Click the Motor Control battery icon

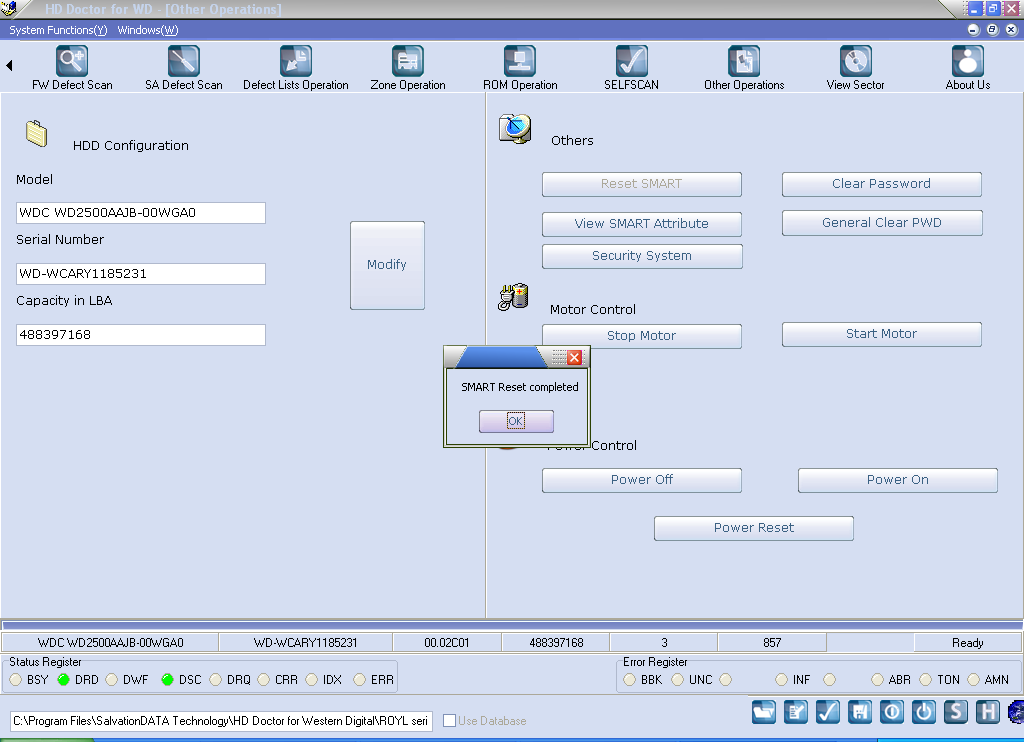pyautogui.click(x=513, y=297)
